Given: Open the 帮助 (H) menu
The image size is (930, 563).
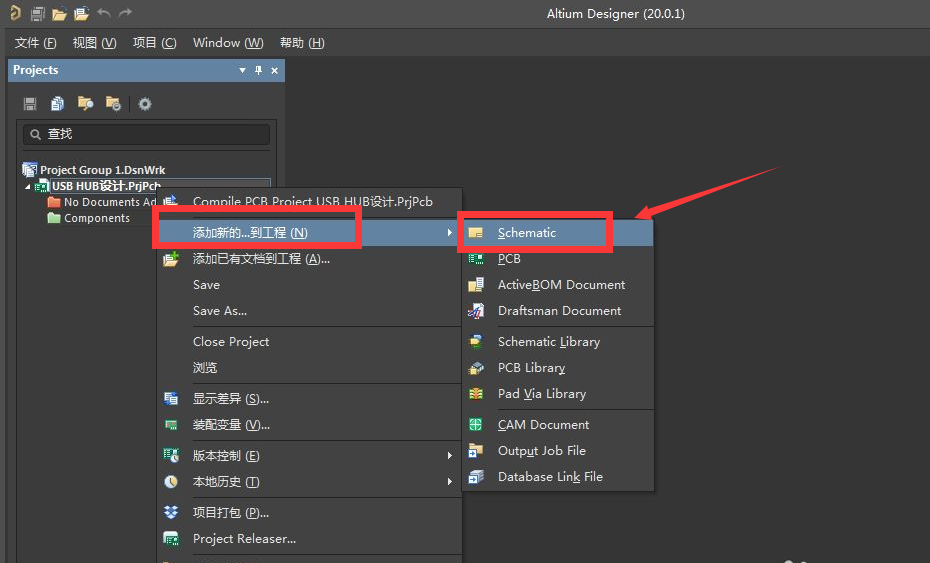Looking at the screenshot, I should (x=302, y=43).
